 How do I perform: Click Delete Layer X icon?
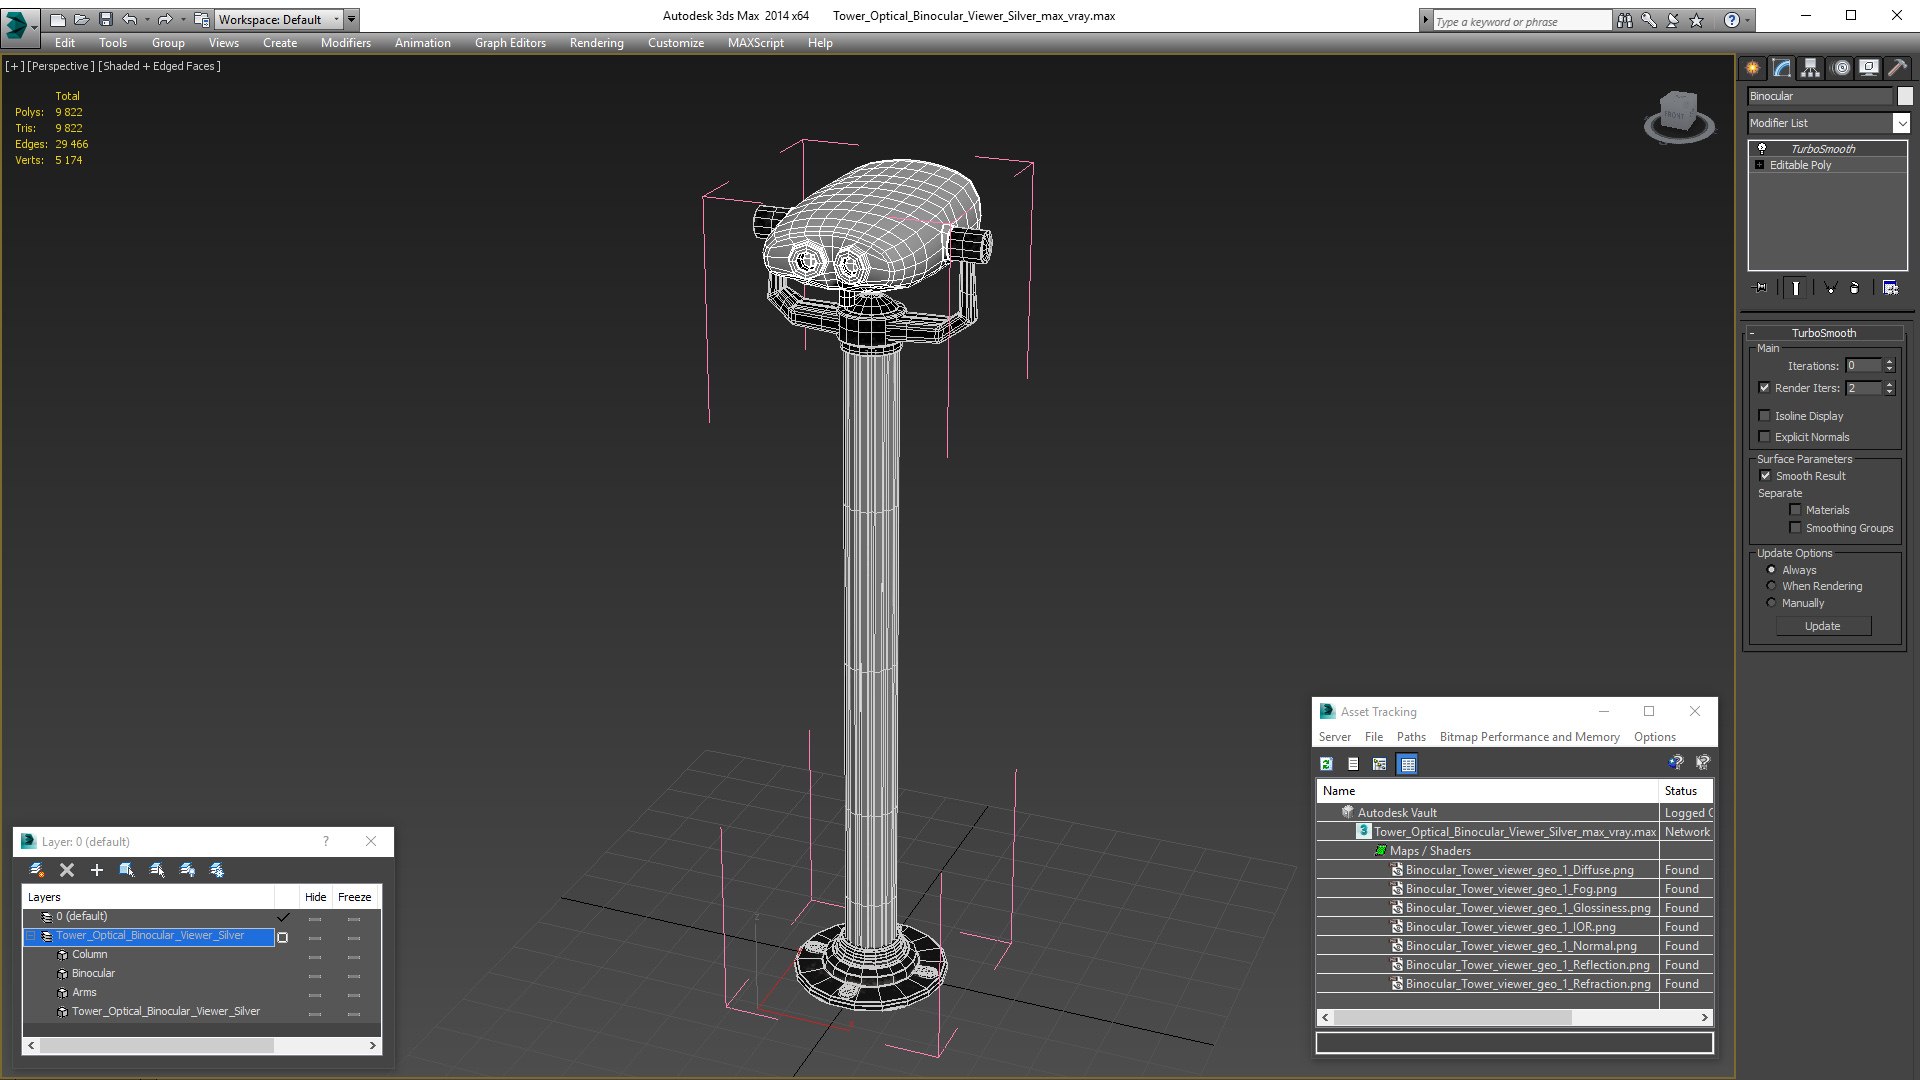67,870
